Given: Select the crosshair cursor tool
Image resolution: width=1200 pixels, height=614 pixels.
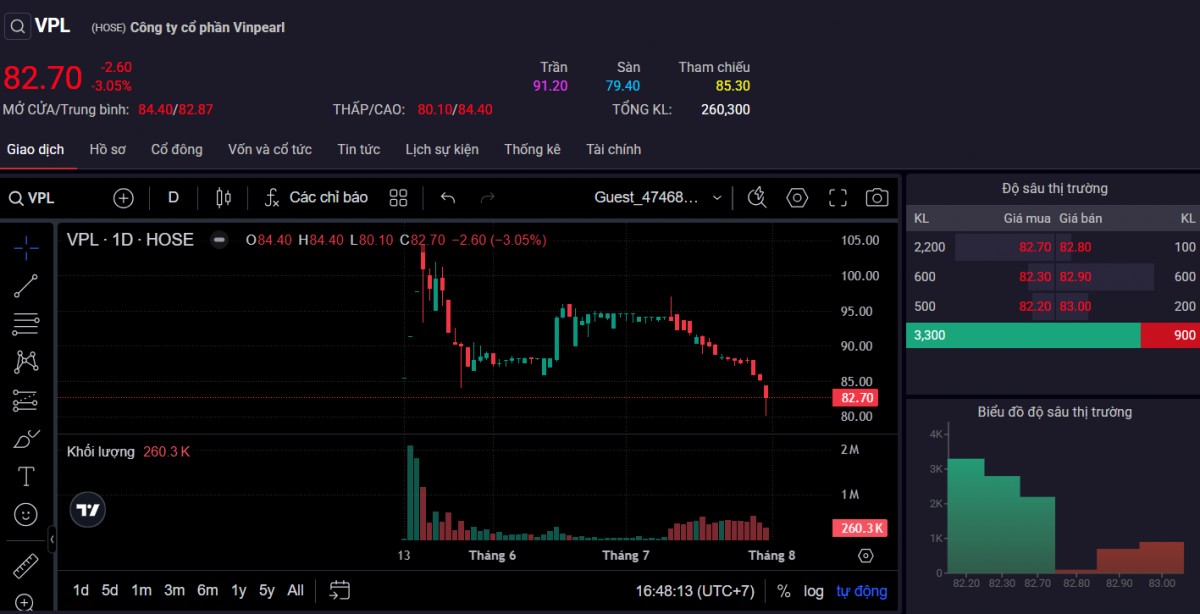Looking at the screenshot, I should pyautogui.click(x=26, y=245).
